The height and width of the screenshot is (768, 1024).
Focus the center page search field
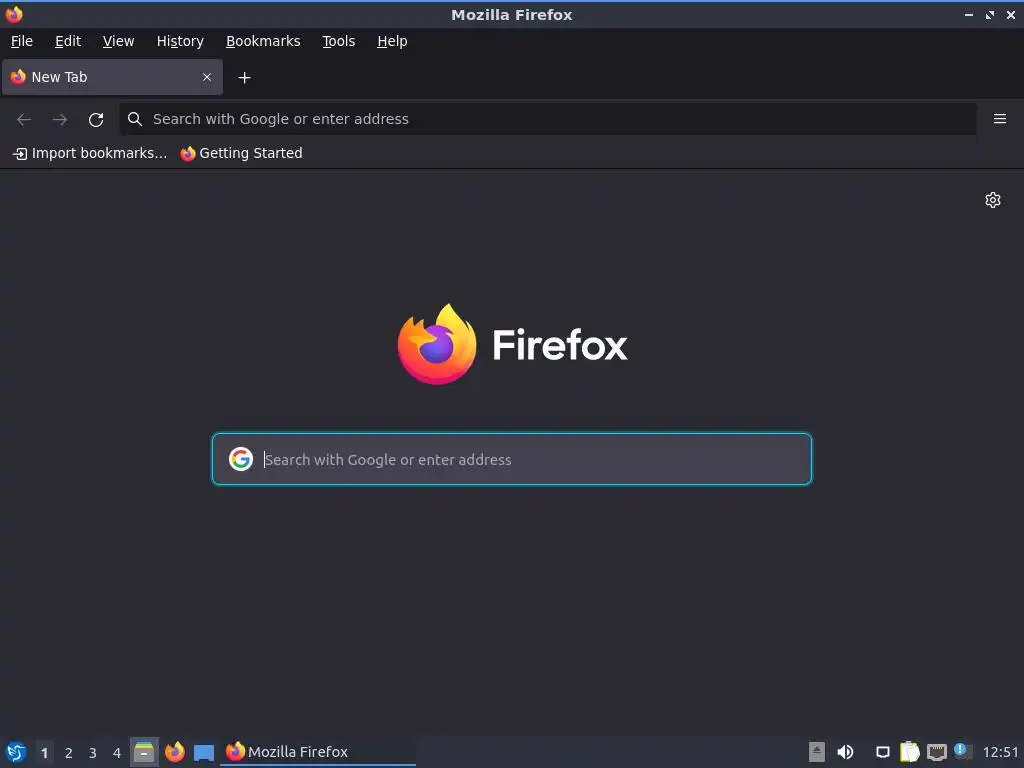coord(512,459)
